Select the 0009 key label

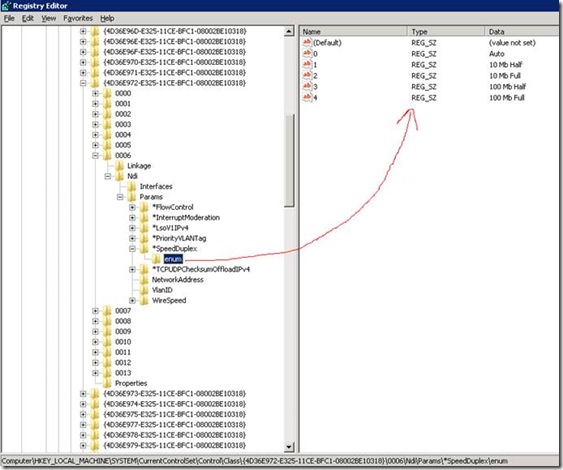pyautogui.click(x=123, y=331)
